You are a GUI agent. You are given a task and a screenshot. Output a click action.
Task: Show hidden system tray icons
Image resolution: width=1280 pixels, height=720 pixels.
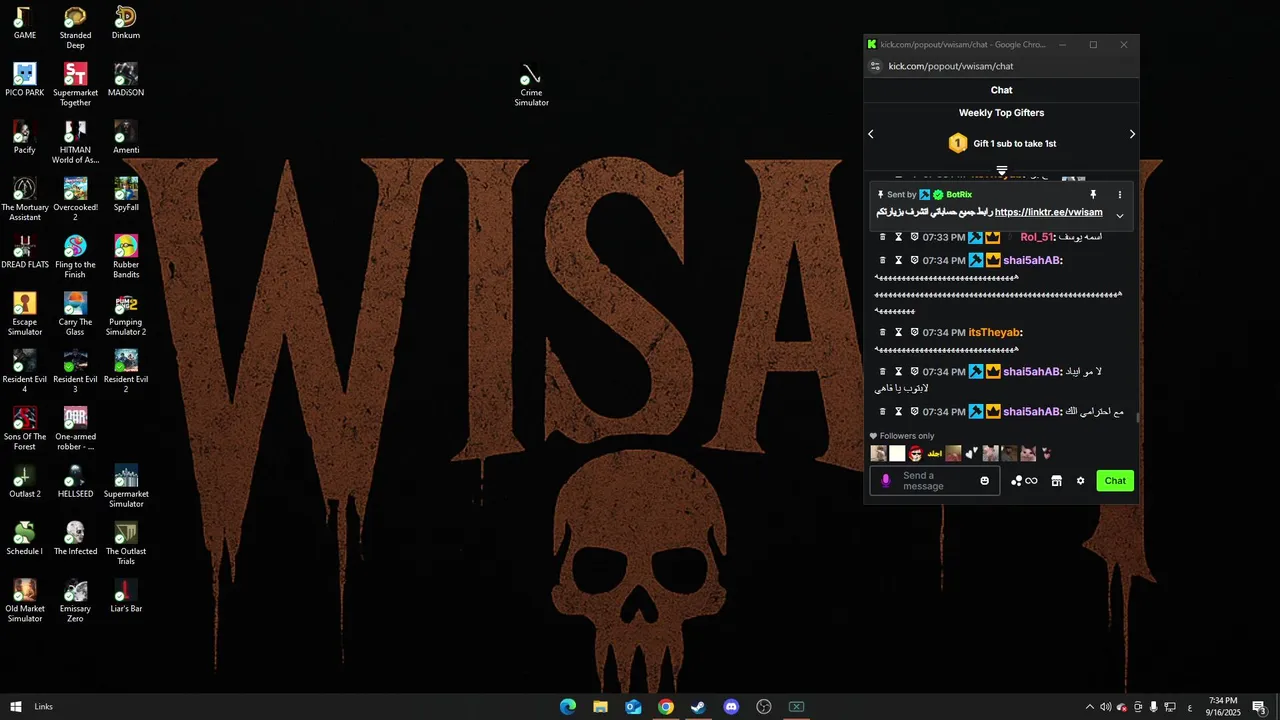(1090, 707)
